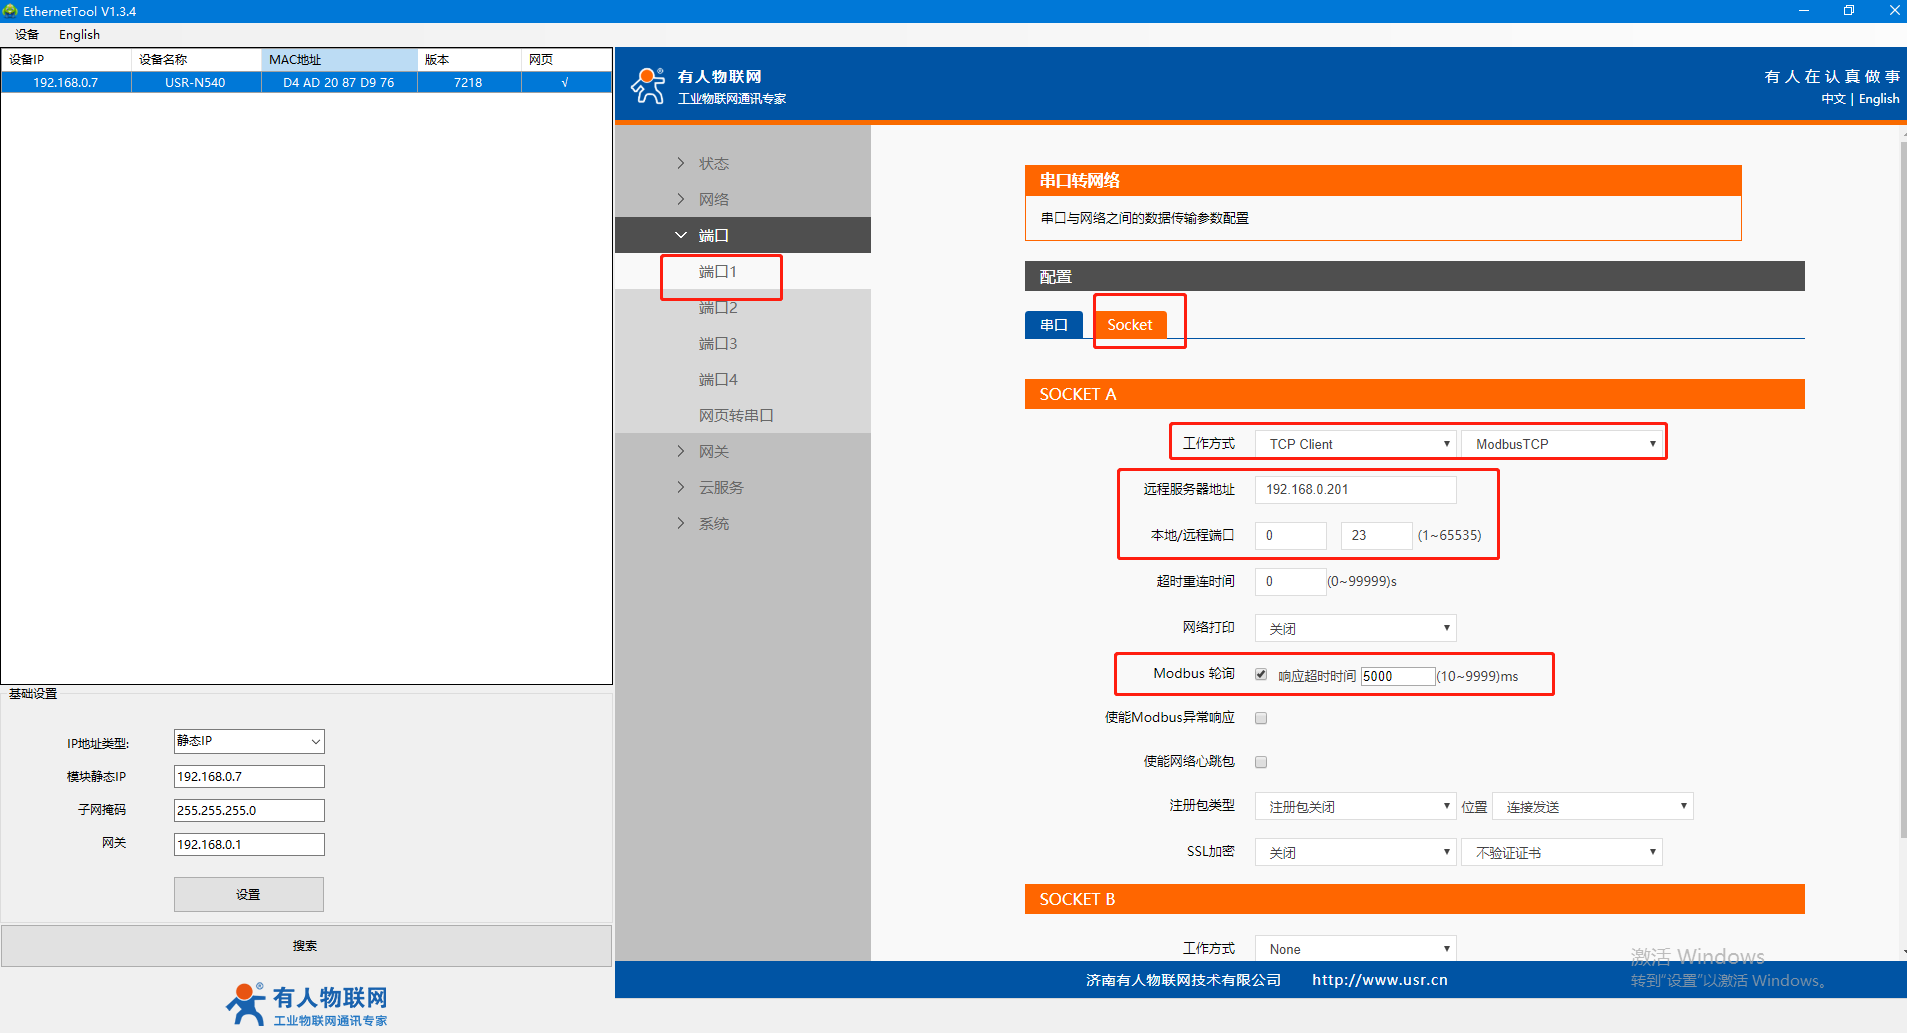Open the IP地址类型 静态IP dropdown

pos(249,741)
